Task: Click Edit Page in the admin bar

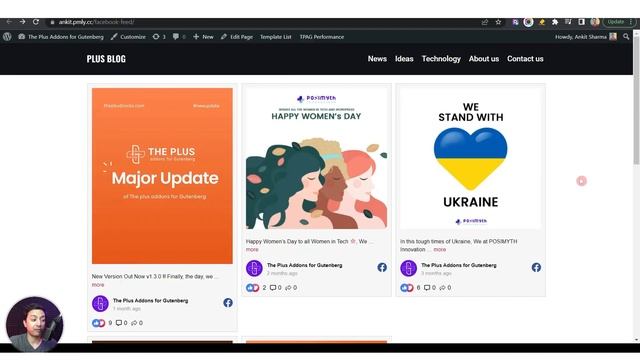Action: 237,37
